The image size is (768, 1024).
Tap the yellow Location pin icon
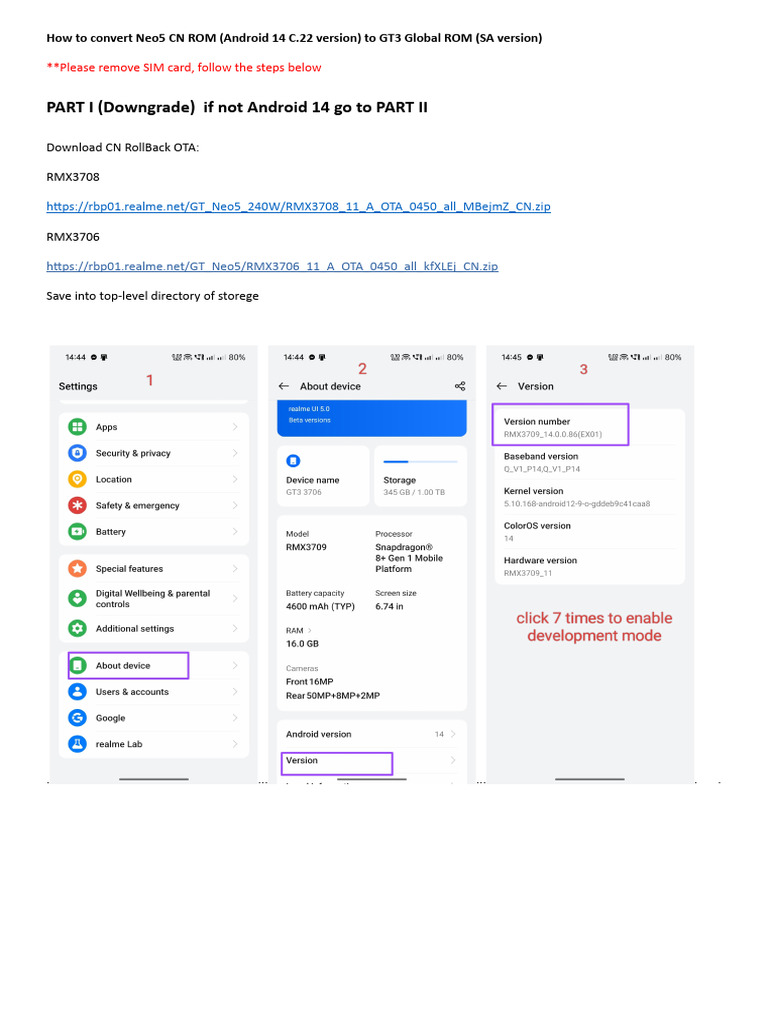(x=78, y=479)
